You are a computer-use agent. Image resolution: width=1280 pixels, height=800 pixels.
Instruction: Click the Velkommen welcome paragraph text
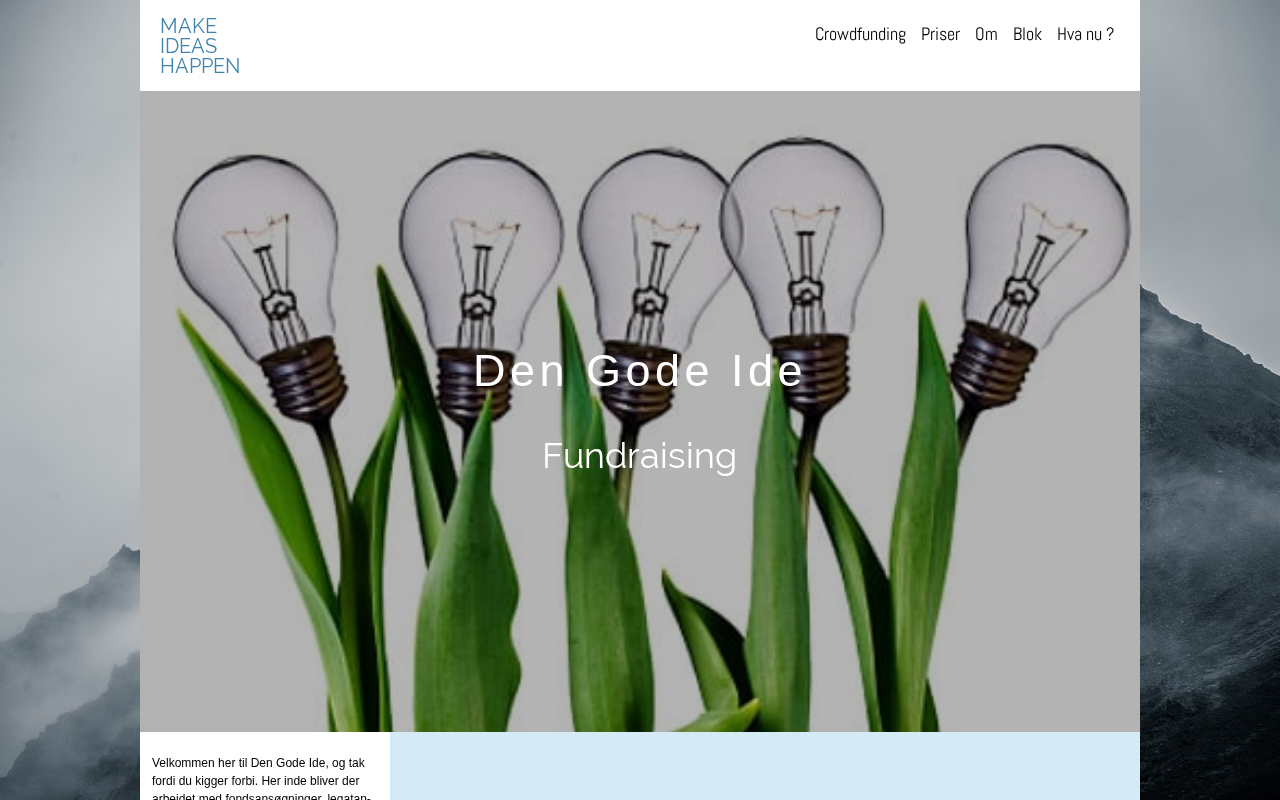264,777
